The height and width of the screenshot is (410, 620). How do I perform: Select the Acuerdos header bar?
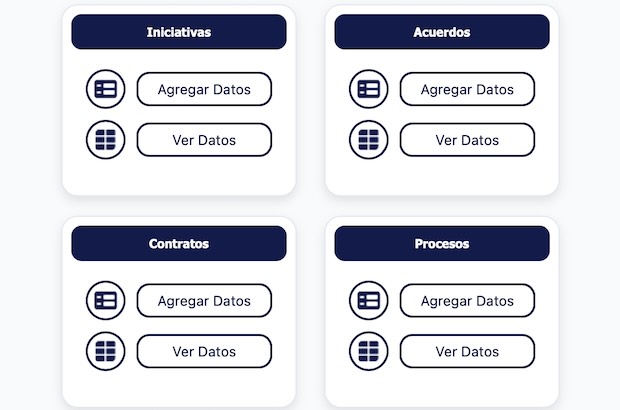pyautogui.click(x=442, y=32)
